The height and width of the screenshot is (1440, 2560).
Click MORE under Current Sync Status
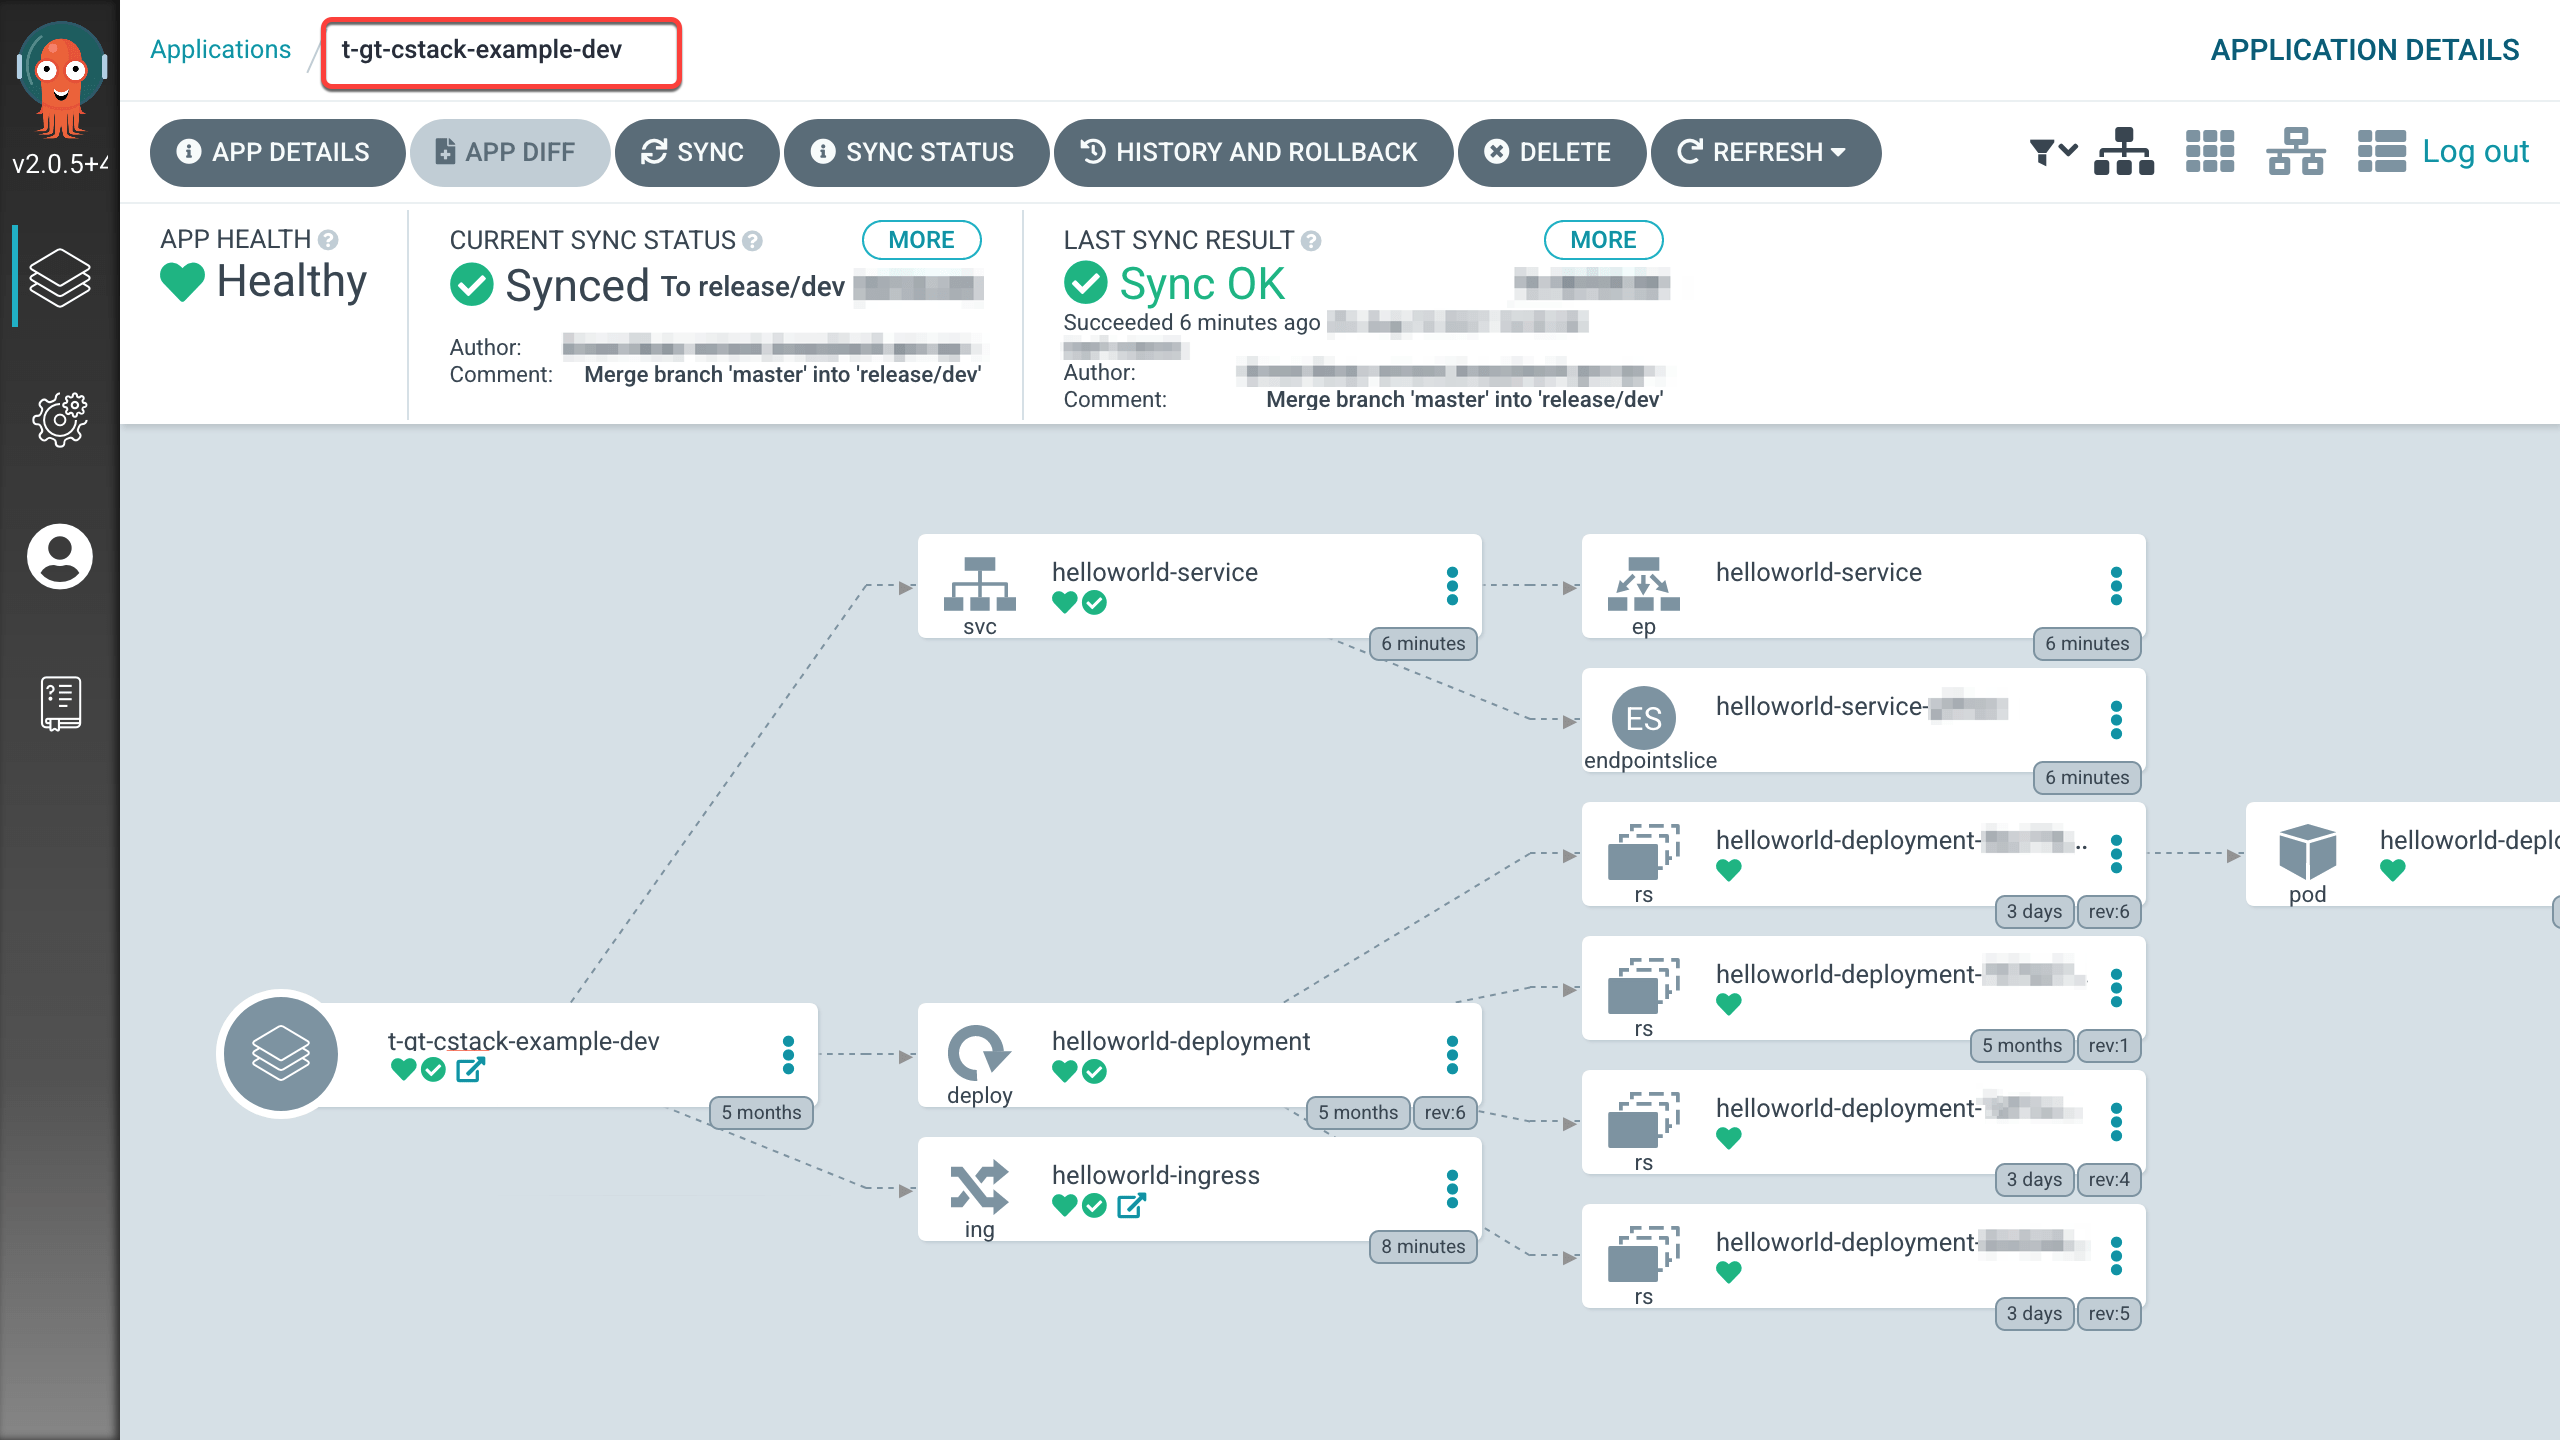click(921, 240)
